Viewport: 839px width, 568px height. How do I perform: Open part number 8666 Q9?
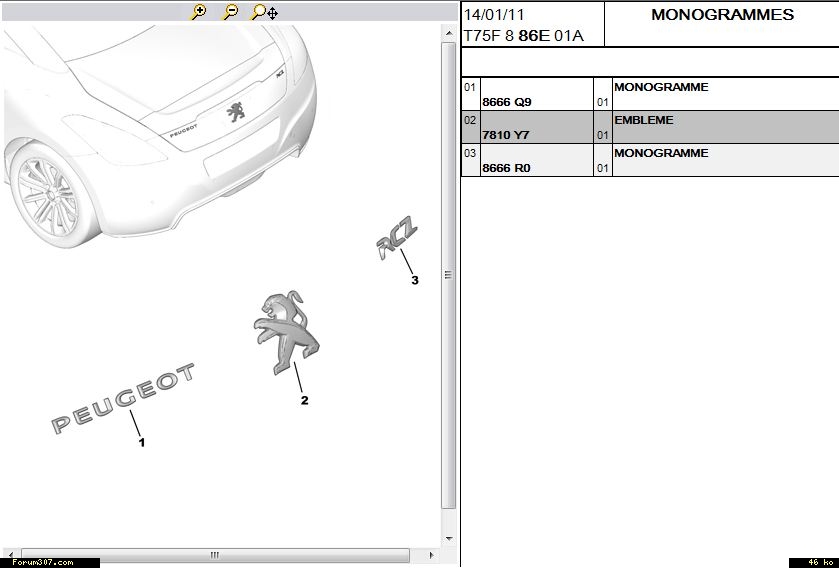coord(506,102)
